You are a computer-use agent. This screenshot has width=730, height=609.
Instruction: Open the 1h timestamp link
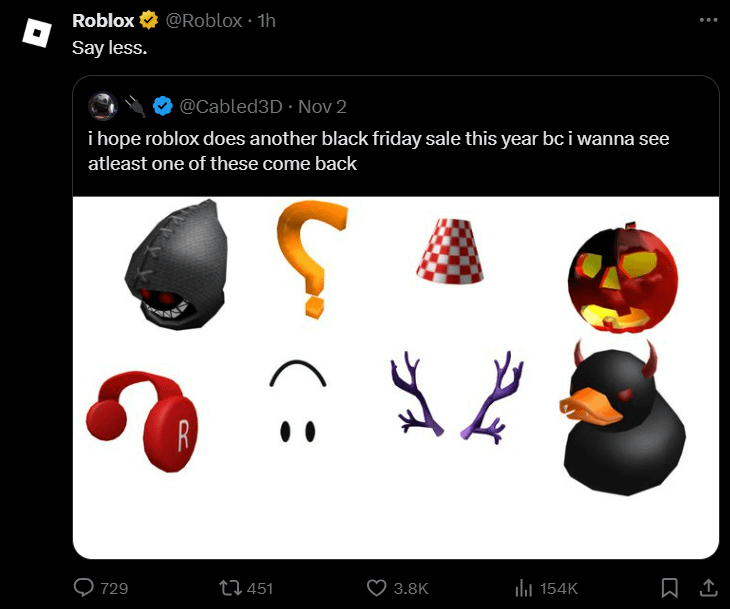[x=267, y=20]
